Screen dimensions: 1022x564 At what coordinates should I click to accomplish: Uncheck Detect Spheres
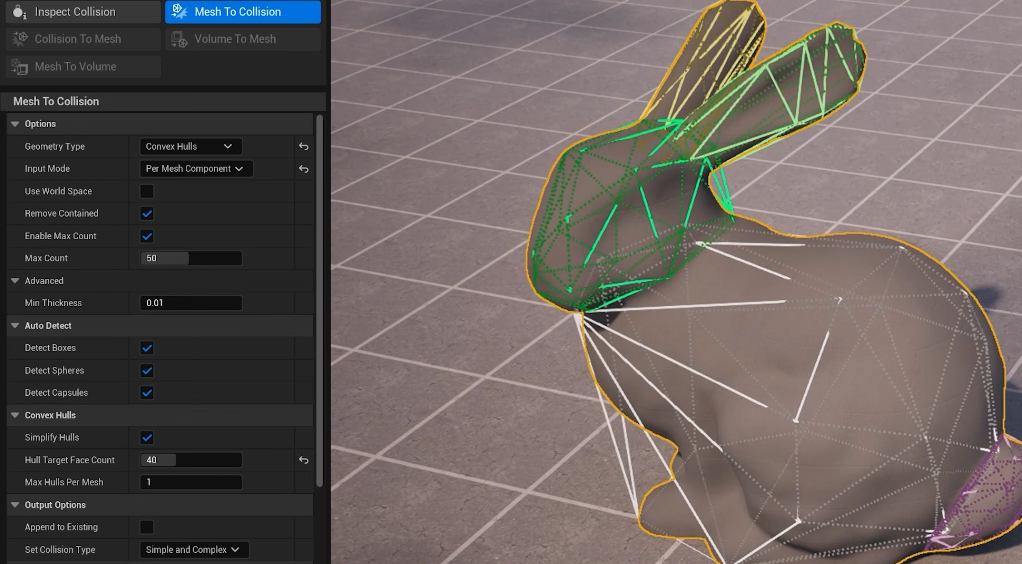point(147,370)
